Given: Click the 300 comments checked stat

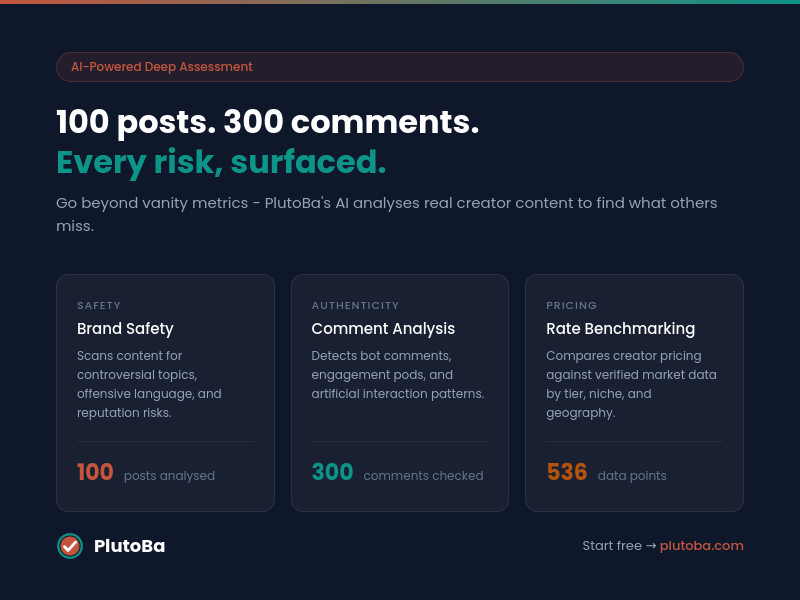Looking at the screenshot, I should [x=397, y=473].
